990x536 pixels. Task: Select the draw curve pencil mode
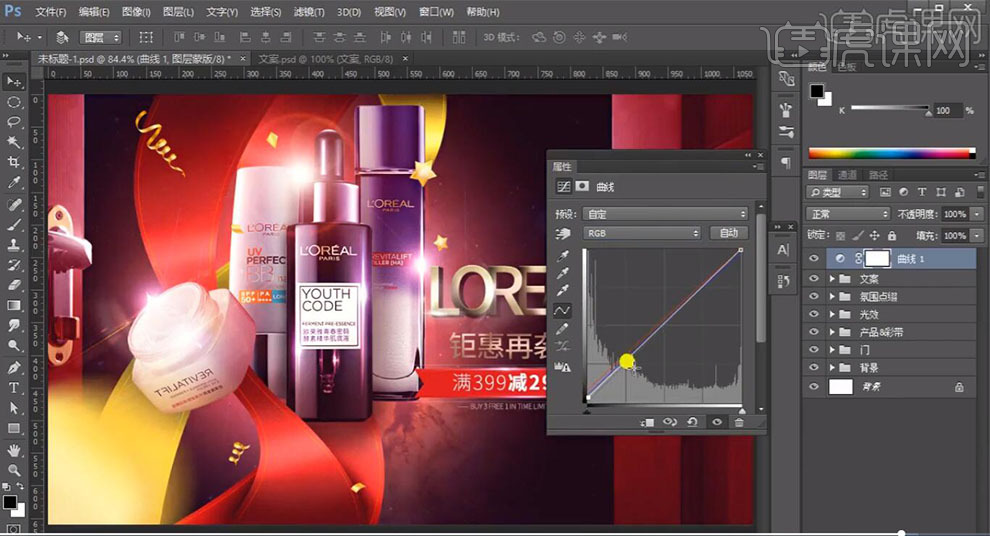click(562, 329)
